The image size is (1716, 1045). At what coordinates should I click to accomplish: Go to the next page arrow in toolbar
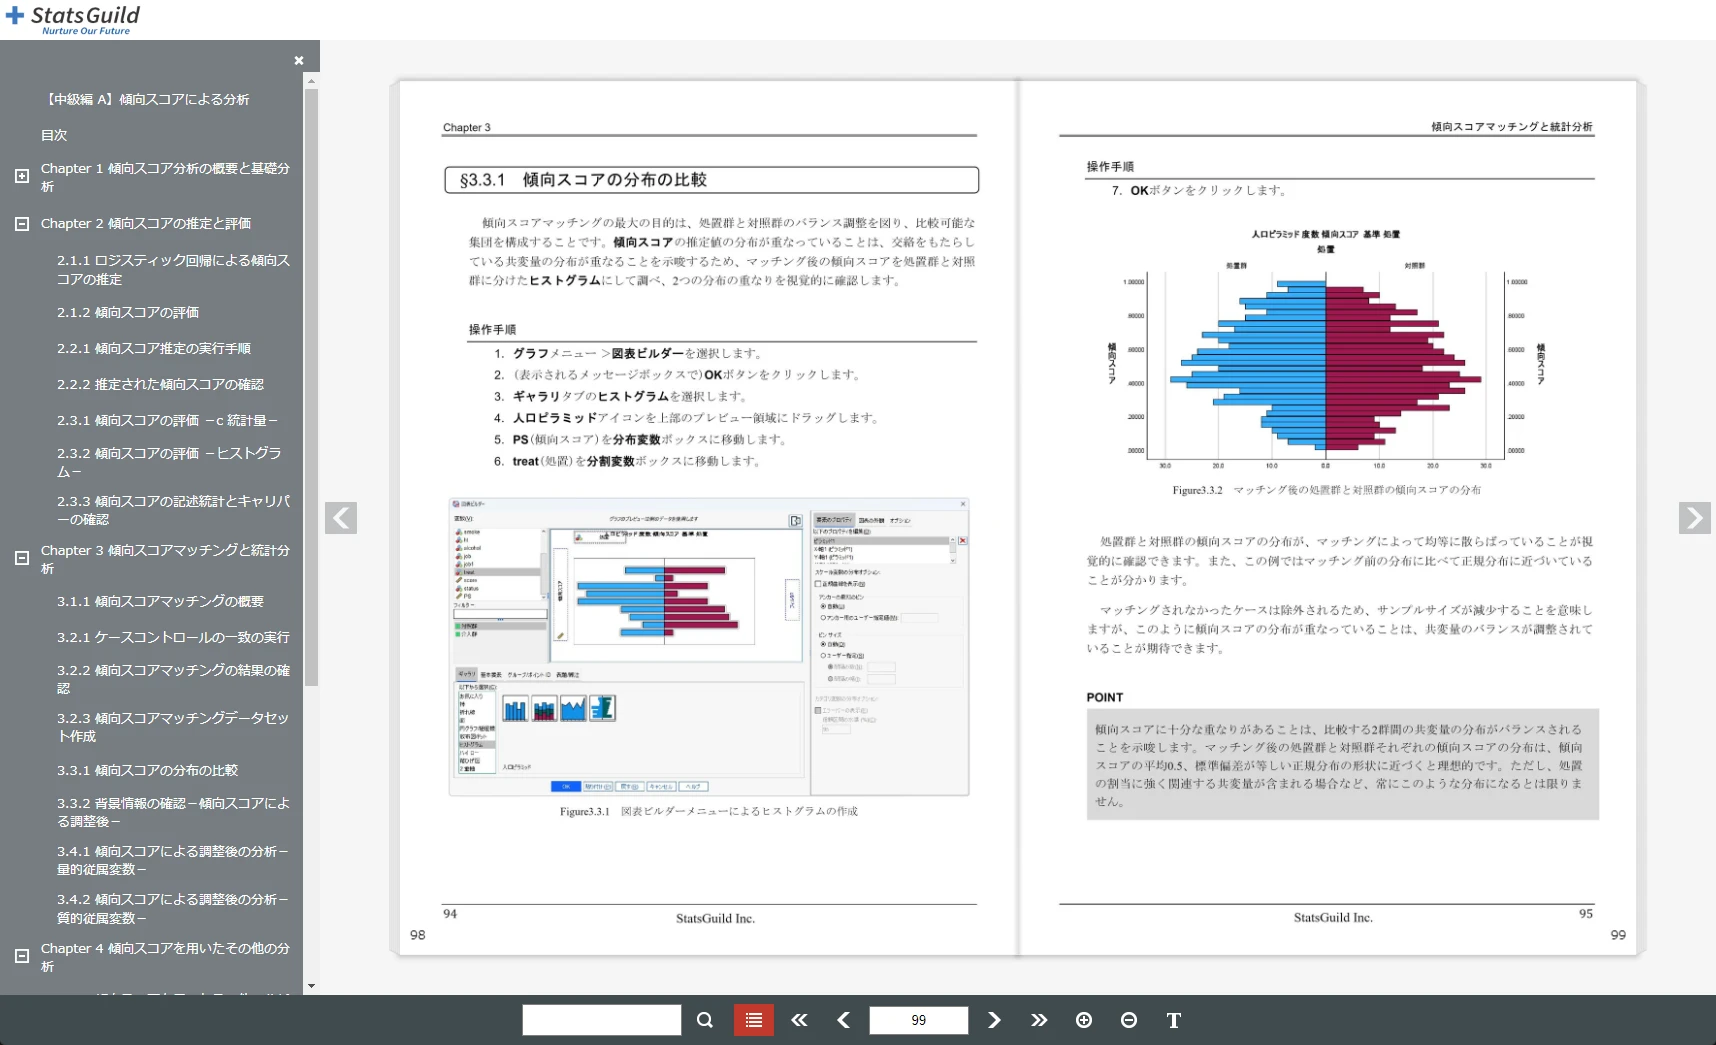click(x=994, y=1020)
